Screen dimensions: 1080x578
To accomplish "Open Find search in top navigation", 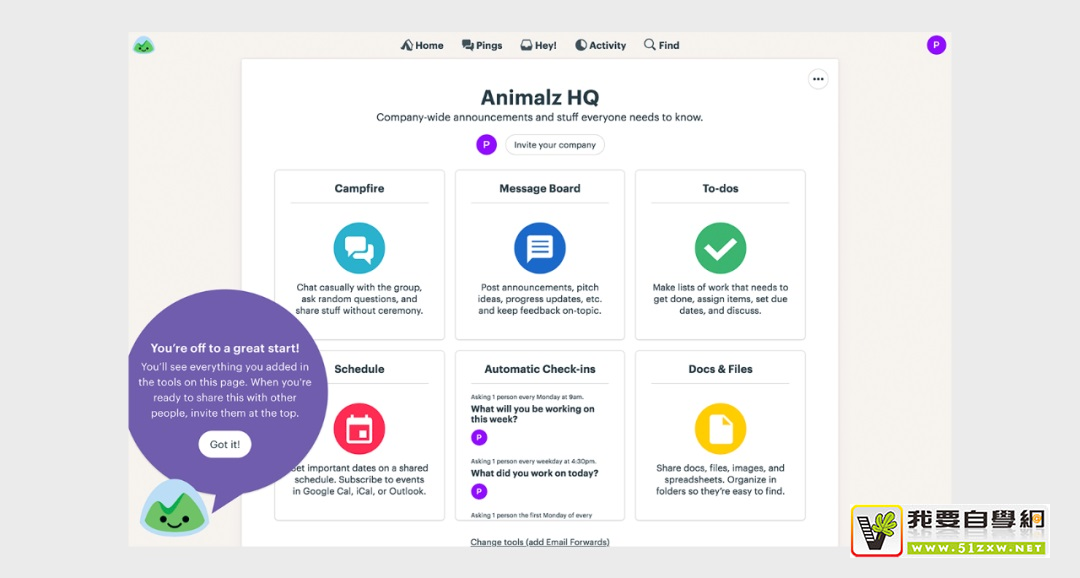I will pyautogui.click(x=661, y=45).
